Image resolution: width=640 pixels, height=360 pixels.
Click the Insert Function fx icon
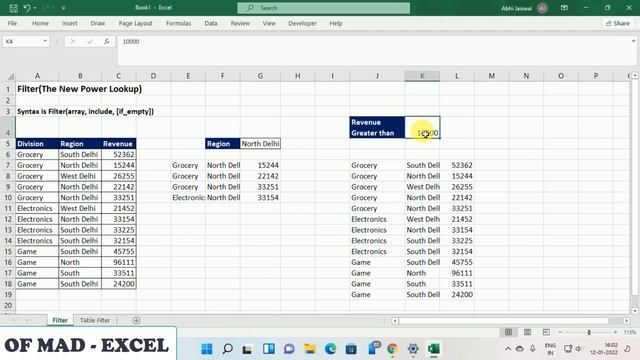tap(107, 41)
